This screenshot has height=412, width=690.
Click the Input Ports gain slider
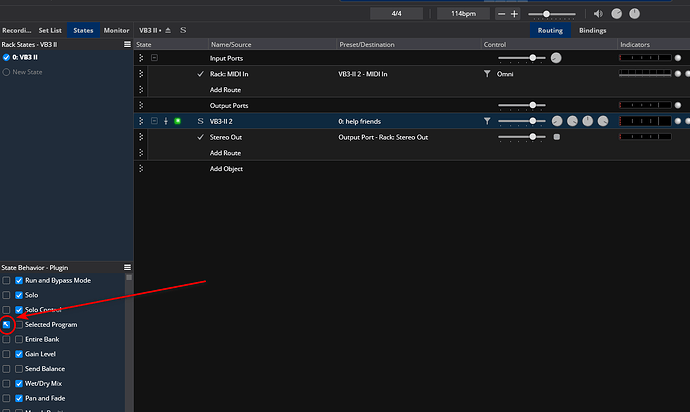(x=522, y=58)
